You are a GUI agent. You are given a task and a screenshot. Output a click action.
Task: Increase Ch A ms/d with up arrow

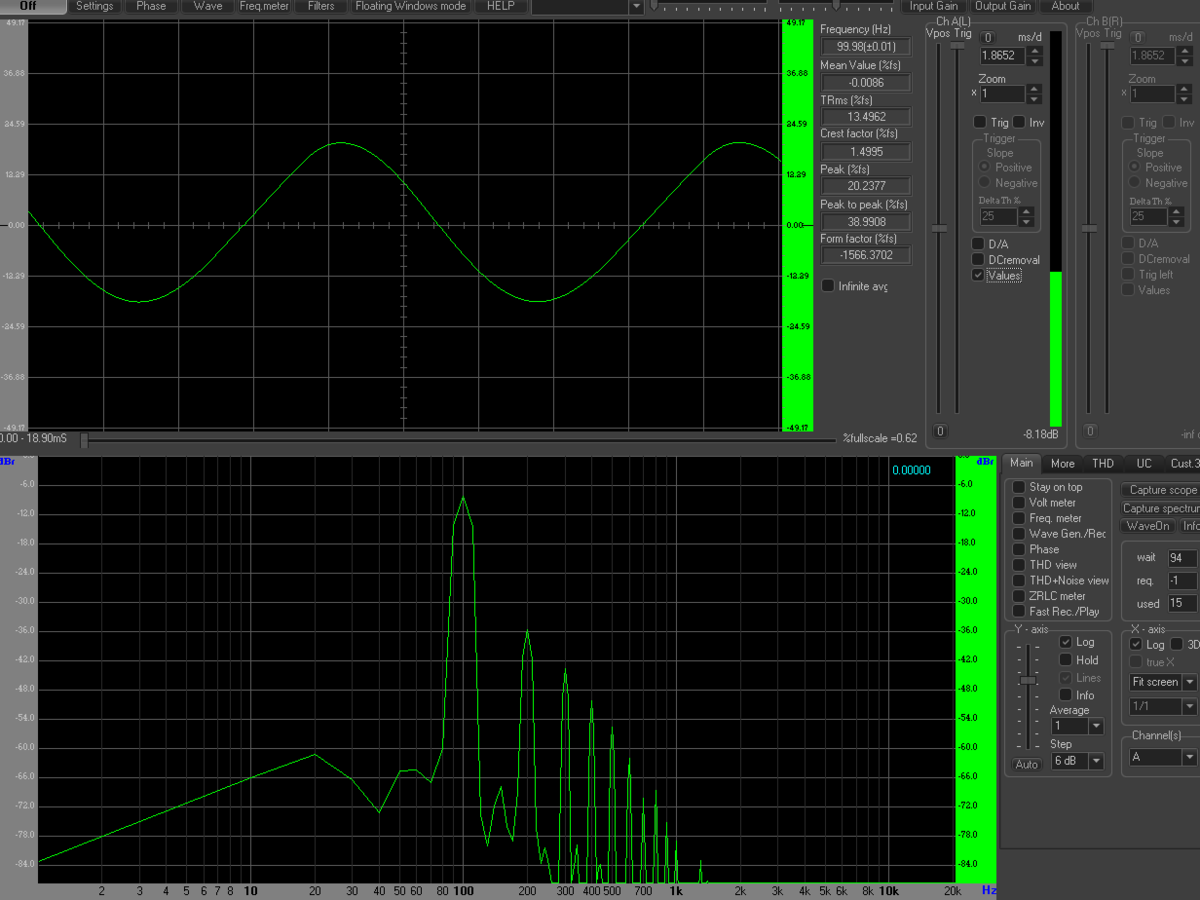point(1034,52)
